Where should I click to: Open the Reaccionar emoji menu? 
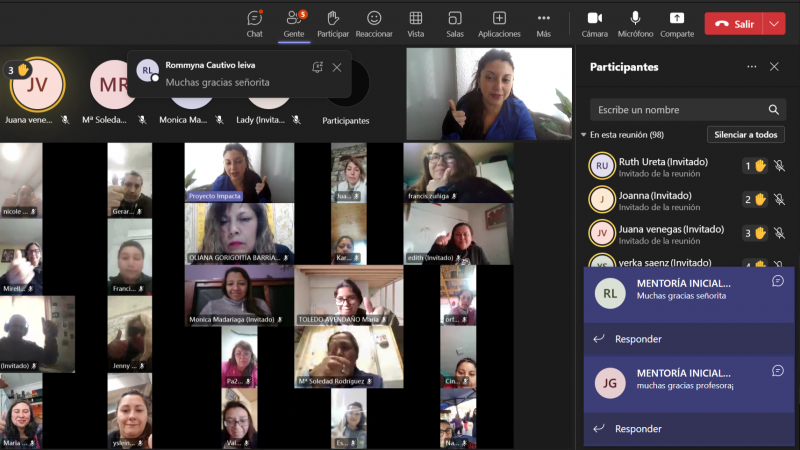pos(374,23)
